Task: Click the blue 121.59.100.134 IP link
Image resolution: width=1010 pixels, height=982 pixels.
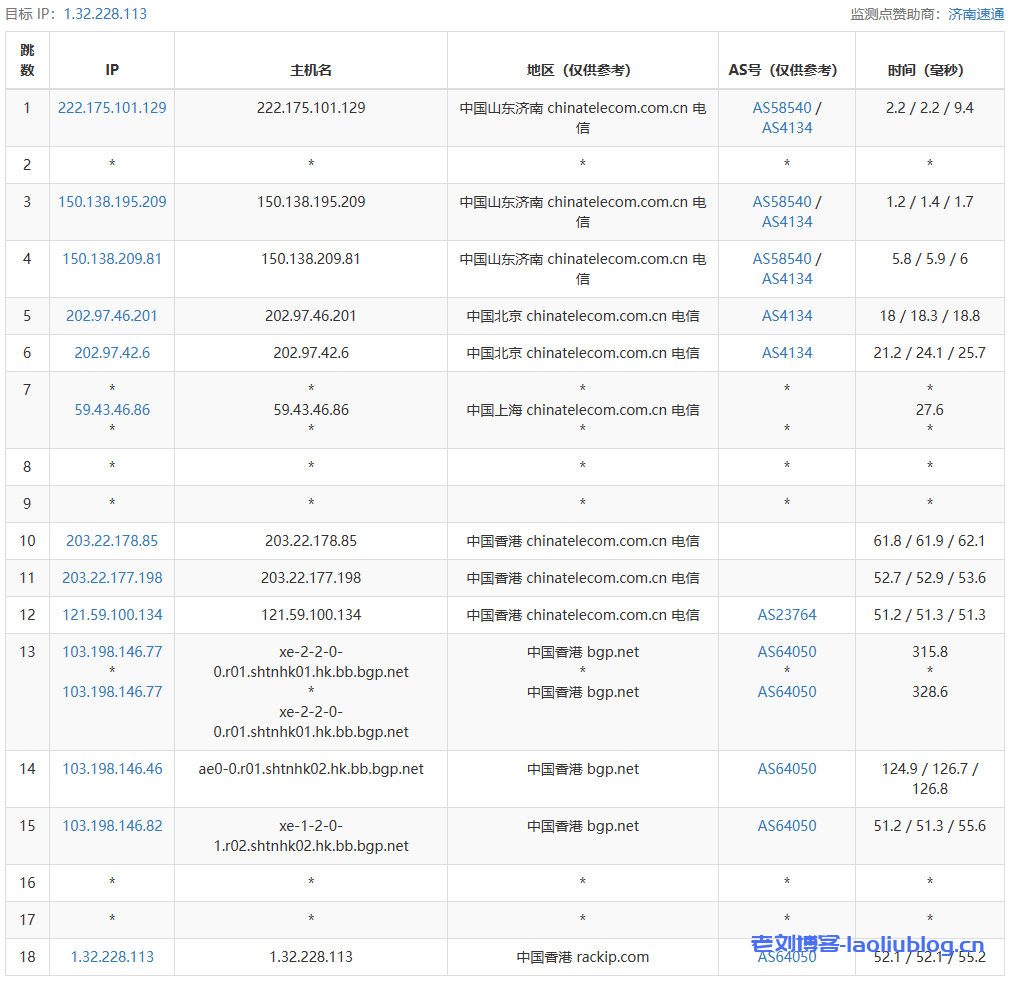Action: [112, 615]
